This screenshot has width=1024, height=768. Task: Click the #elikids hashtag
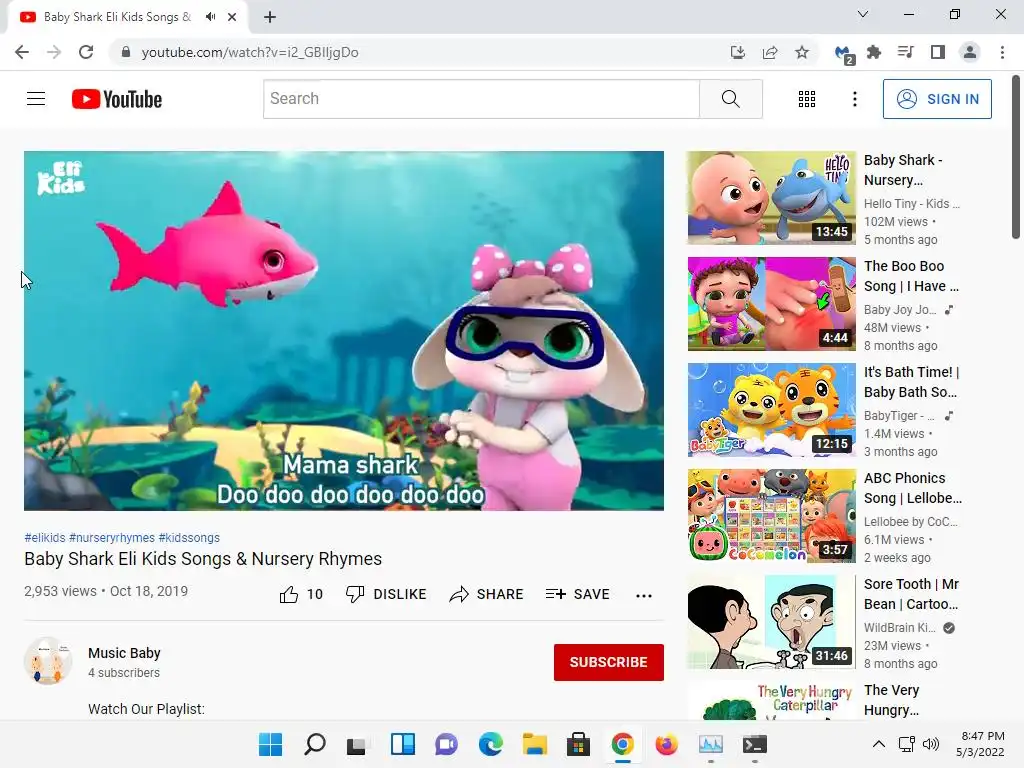tap(44, 537)
